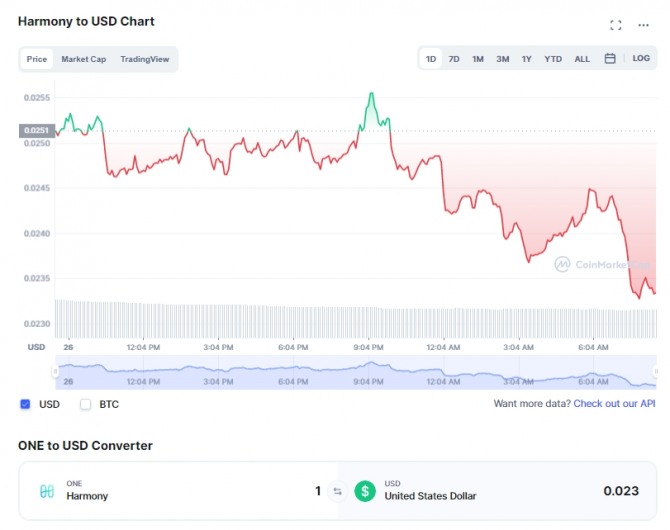Click right handle of range selector
Viewport: 670px width, 530px height.
[x=657, y=372]
